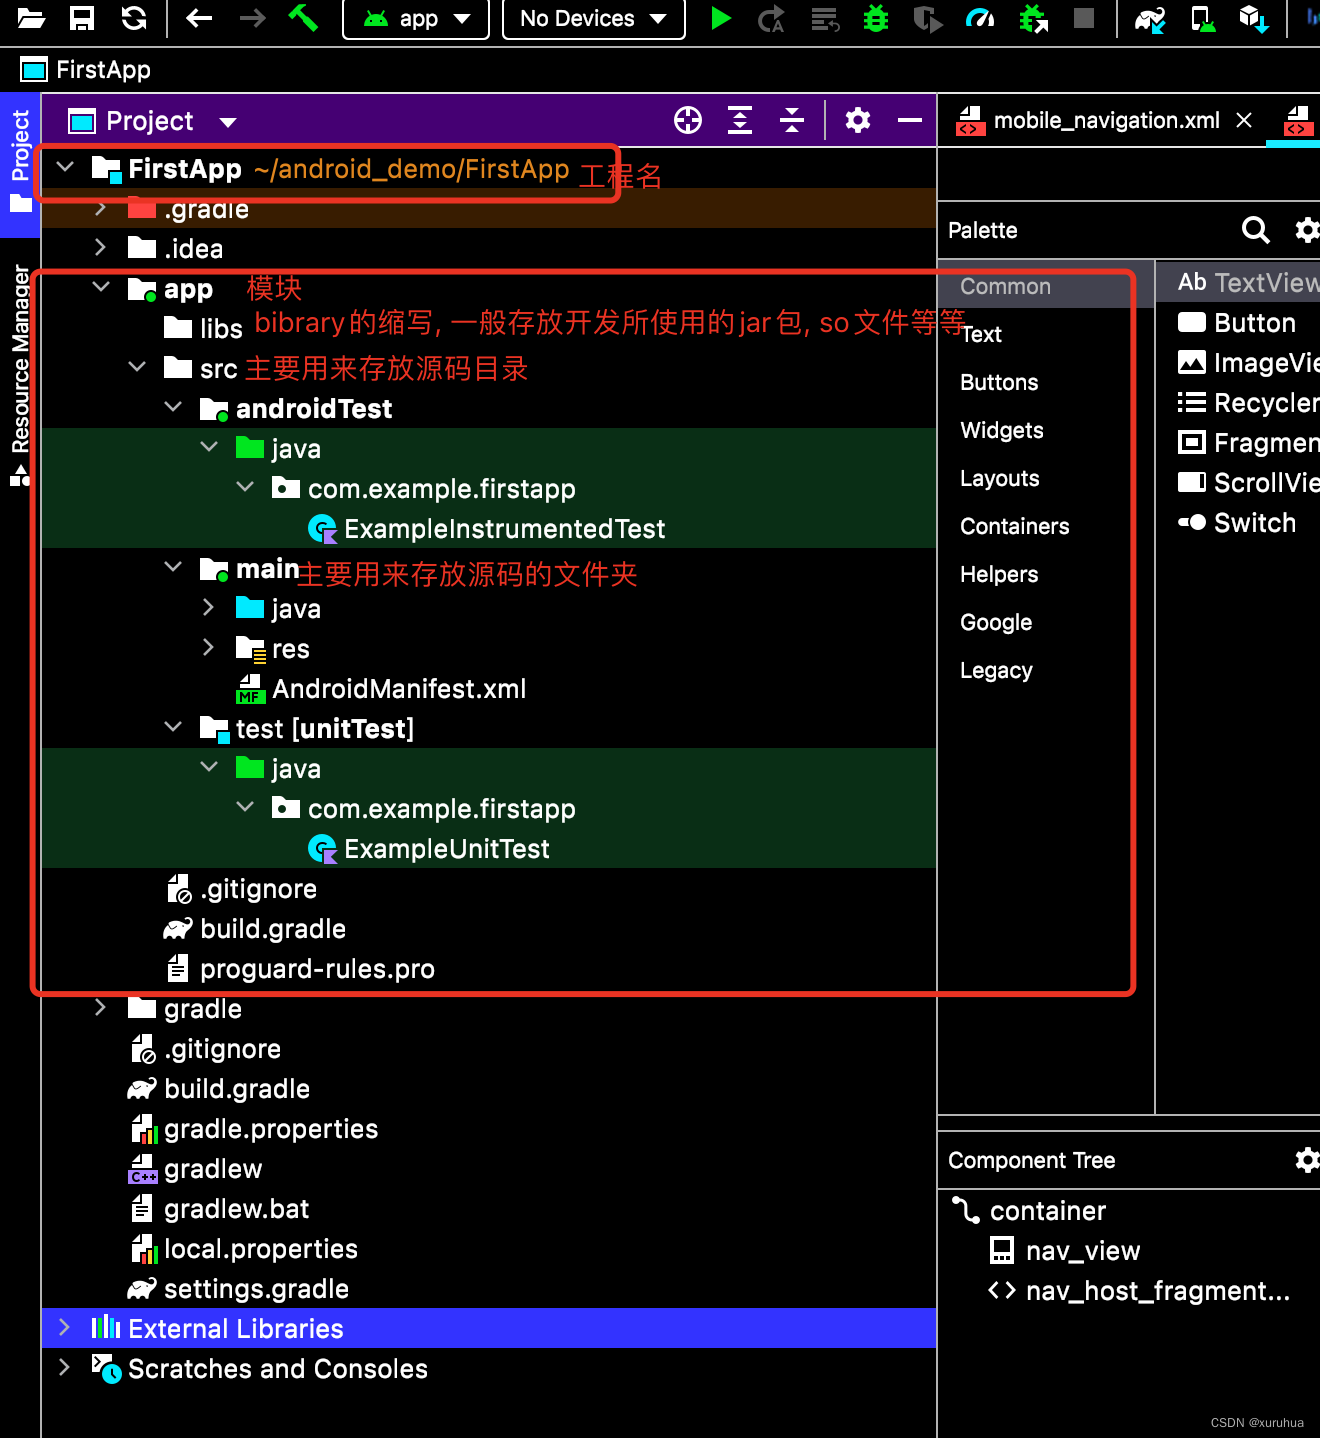
Task: Open Project panel gear options
Action: coord(858,121)
